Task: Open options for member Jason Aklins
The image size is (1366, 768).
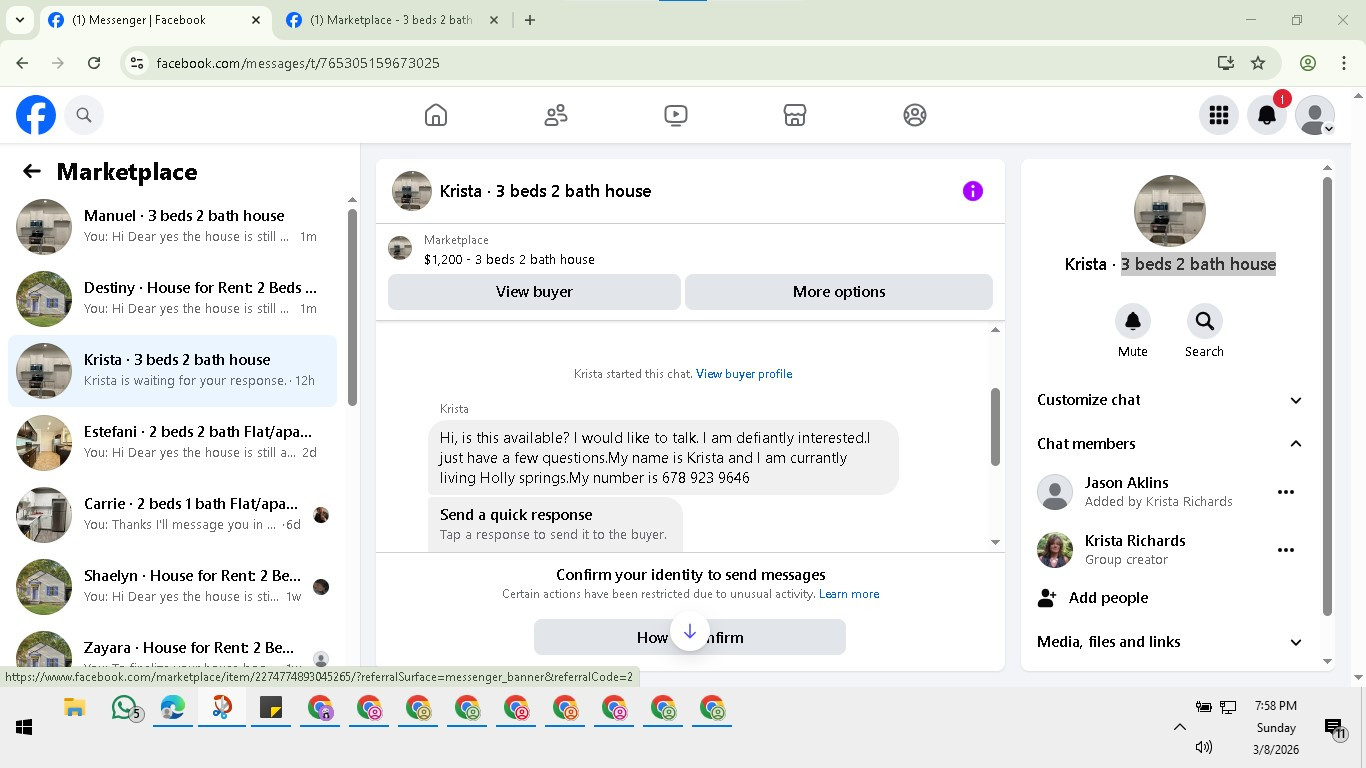Action: pyautogui.click(x=1286, y=492)
